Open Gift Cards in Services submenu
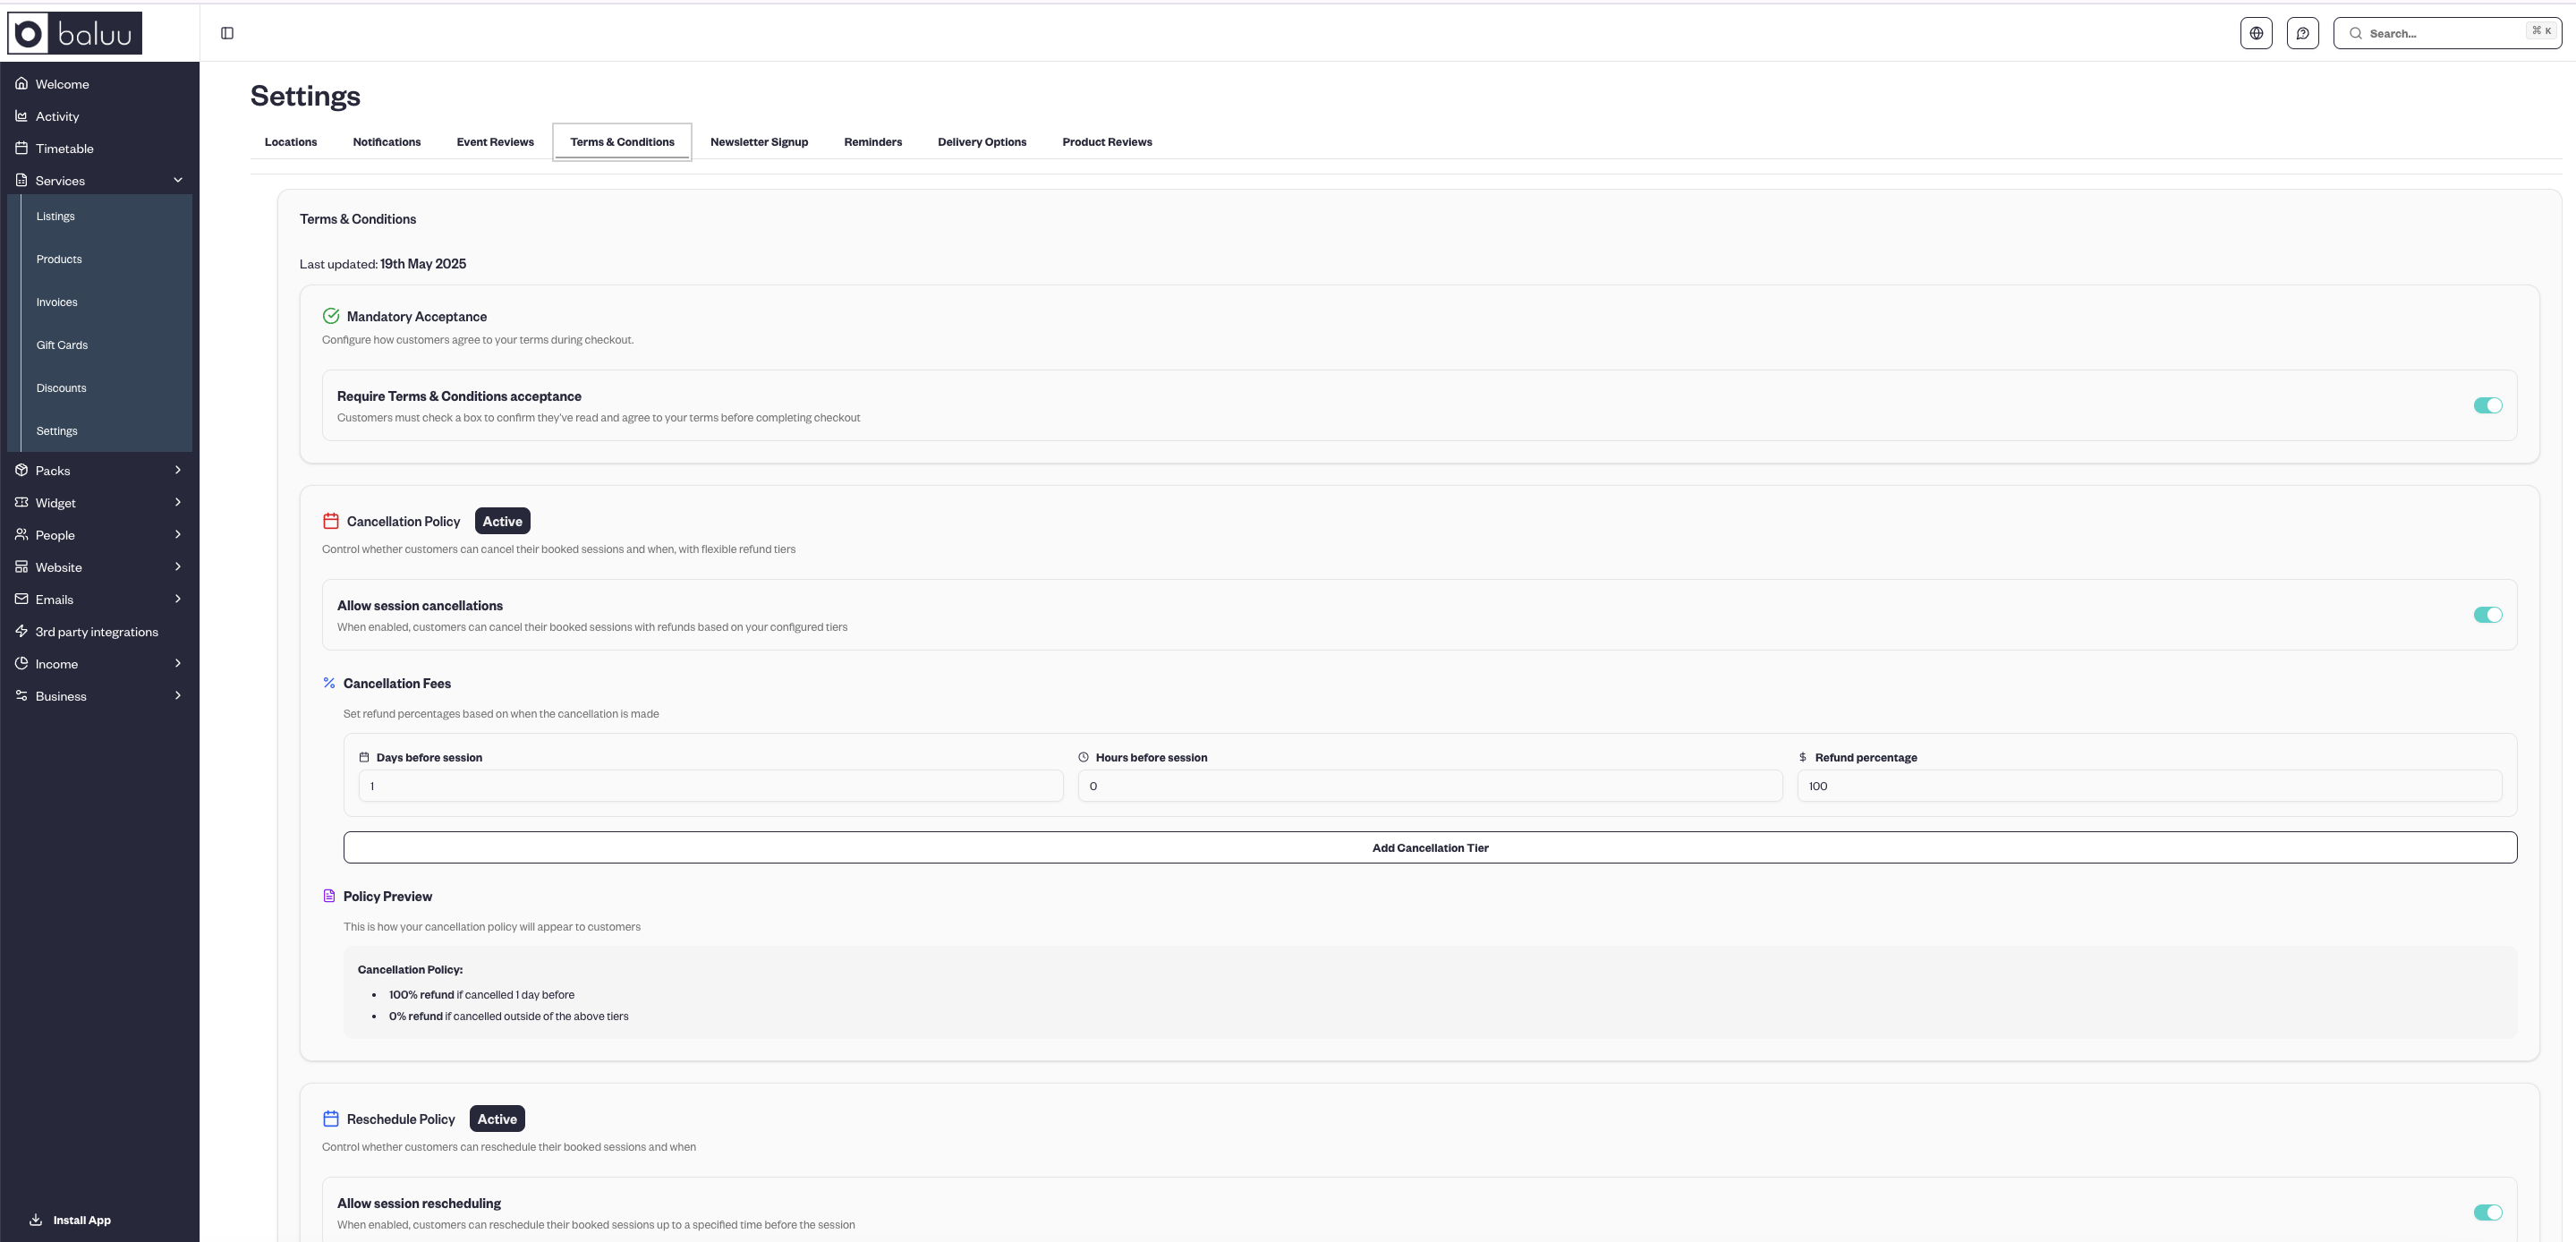Screen dimensions: 2576x1242 click(62, 345)
